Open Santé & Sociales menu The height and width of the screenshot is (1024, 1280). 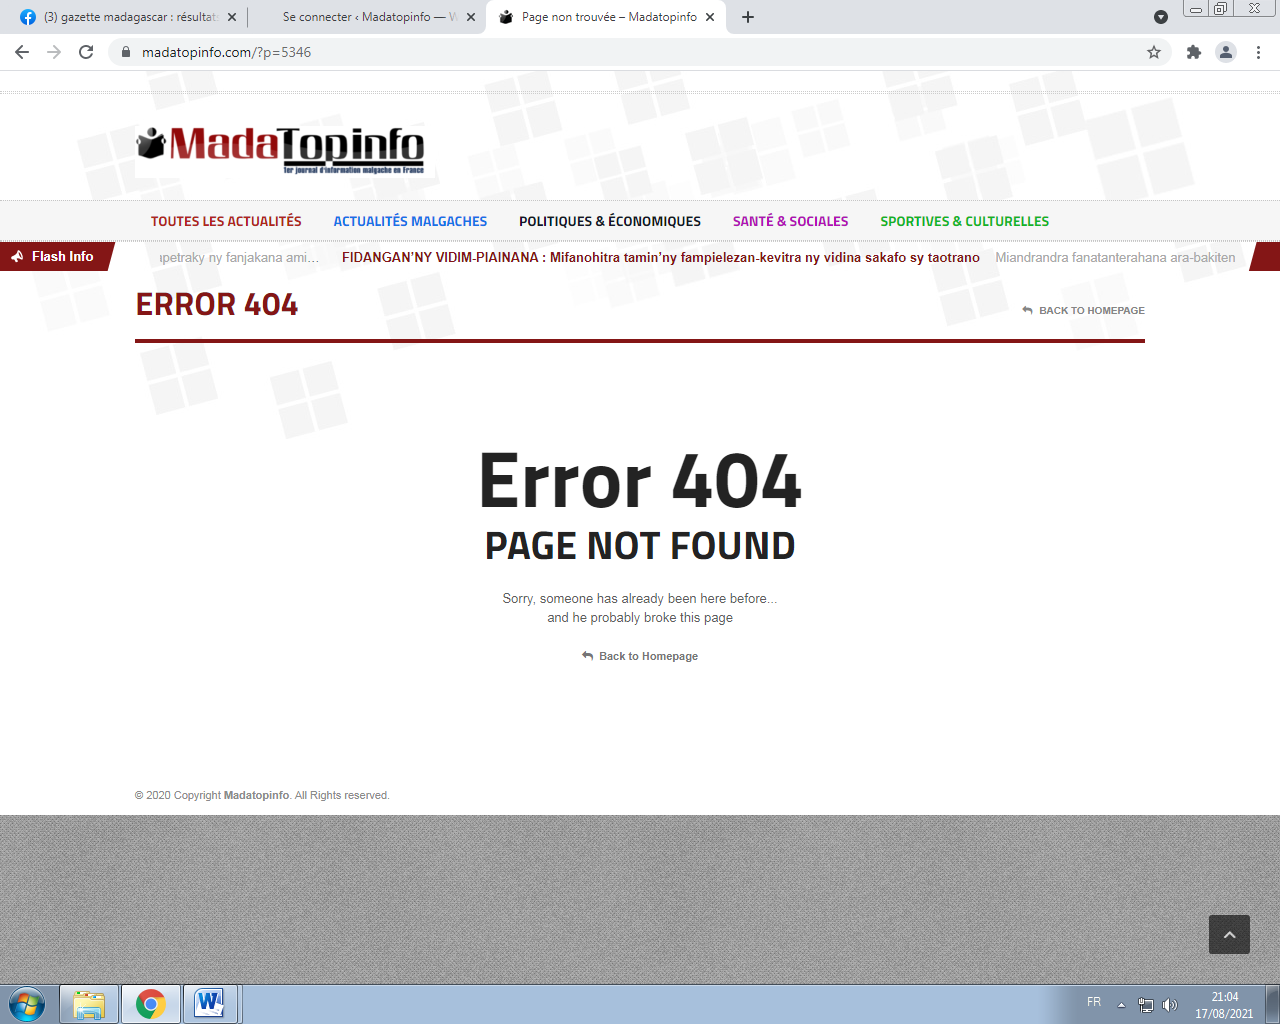tap(790, 221)
